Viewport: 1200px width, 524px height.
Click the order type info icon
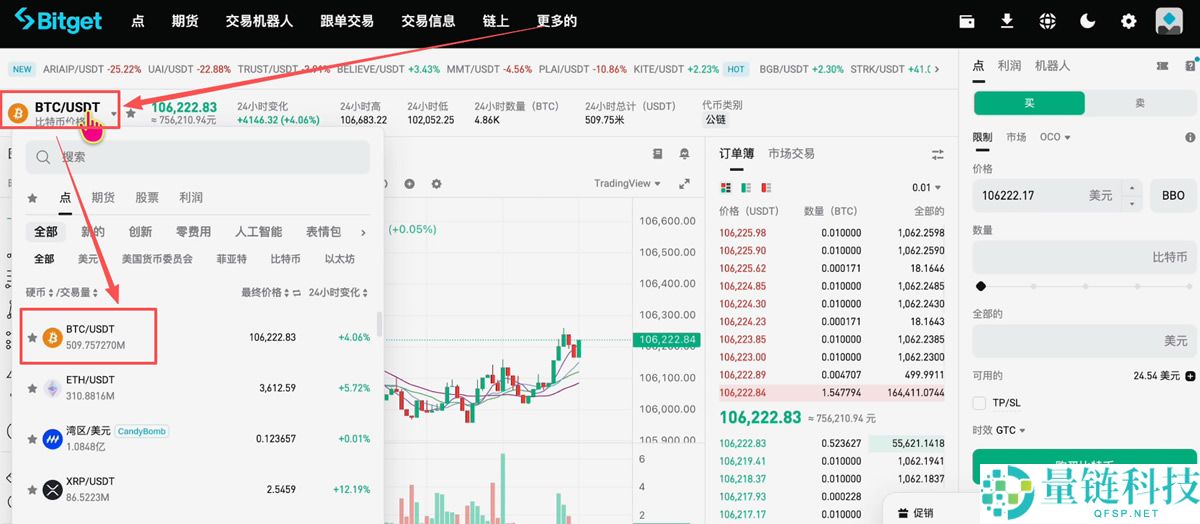tap(1190, 138)
